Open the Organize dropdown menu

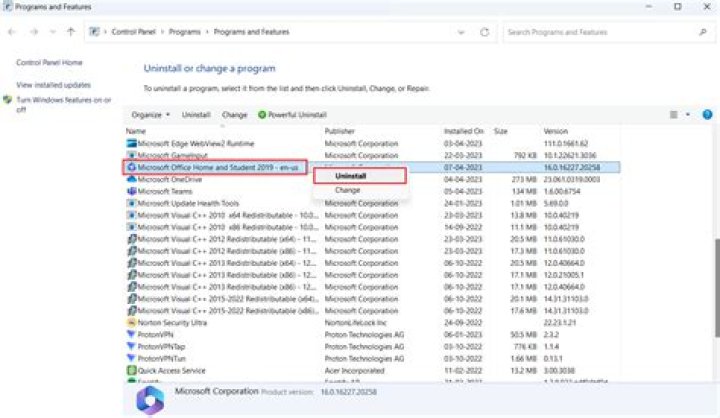[x=151, y=115]
